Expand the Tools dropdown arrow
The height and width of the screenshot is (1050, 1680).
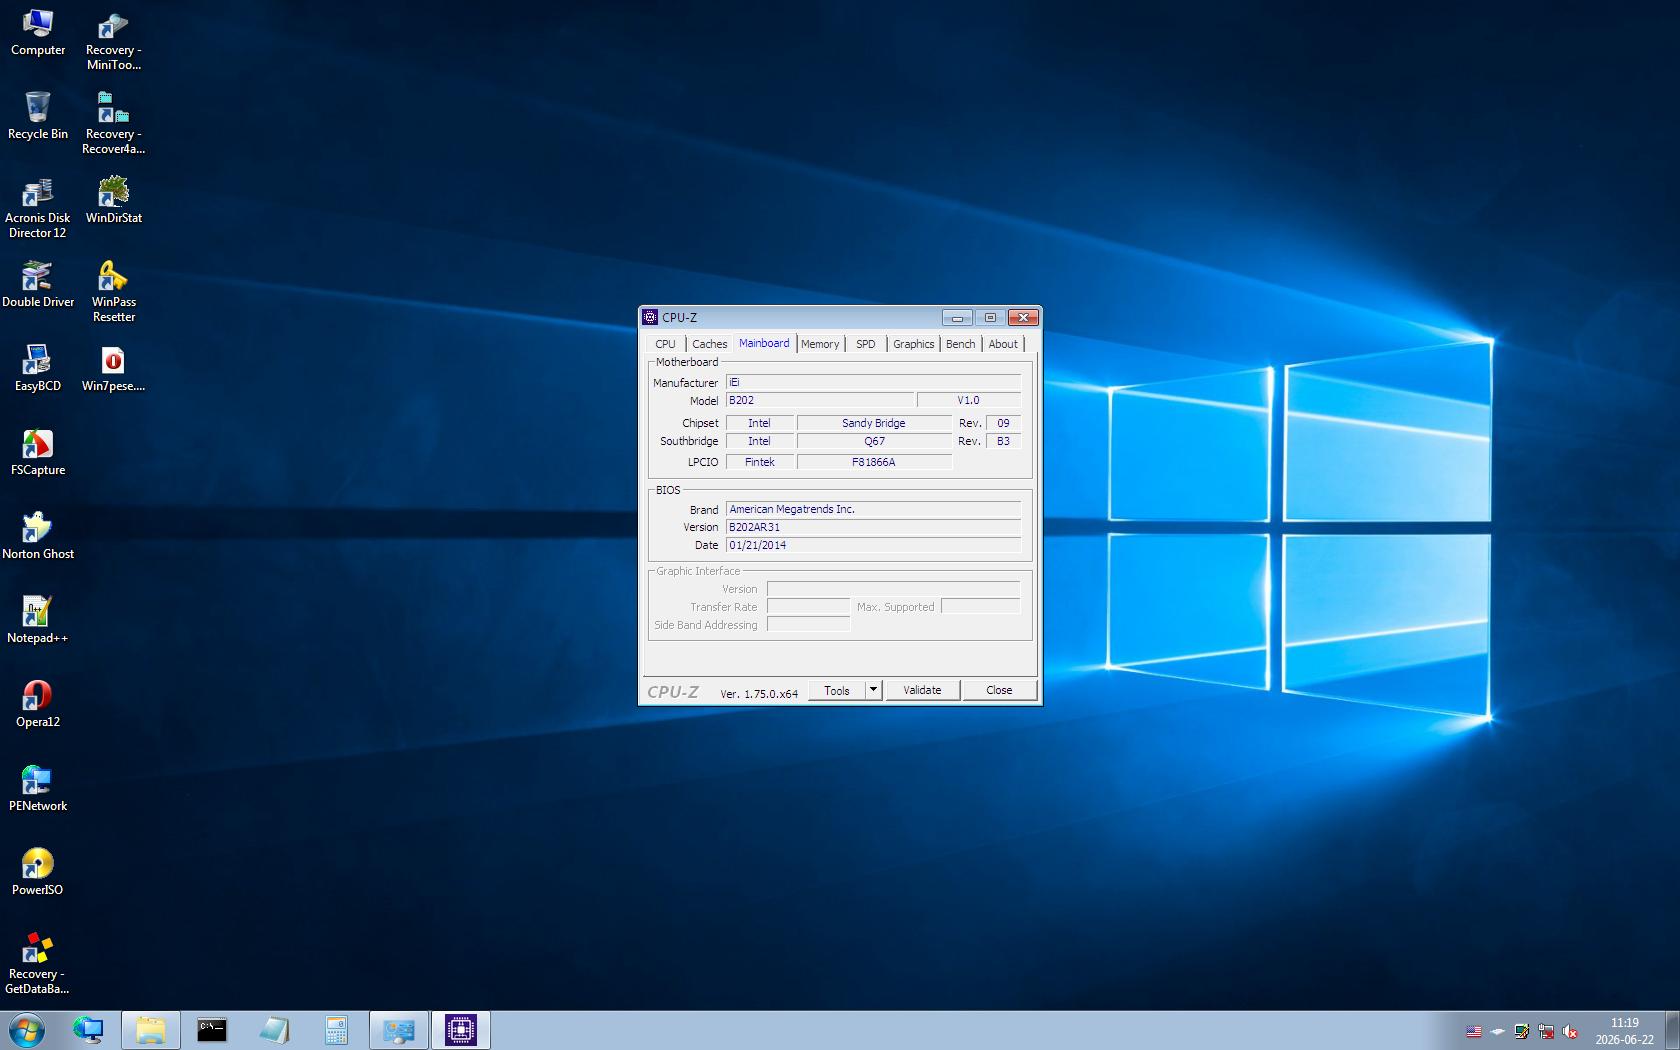[x=873, y=690]
